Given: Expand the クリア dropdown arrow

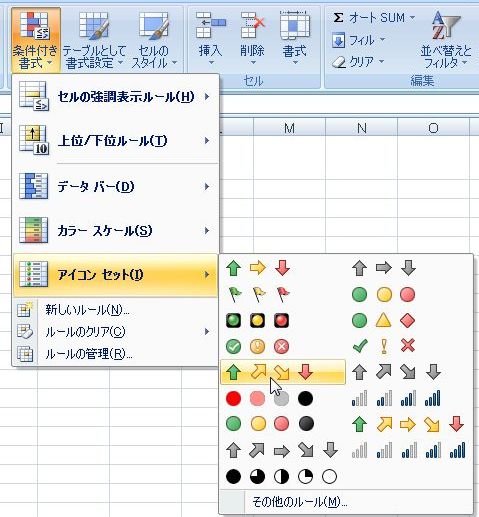Looking at the screenshot, I should point(382,62).
